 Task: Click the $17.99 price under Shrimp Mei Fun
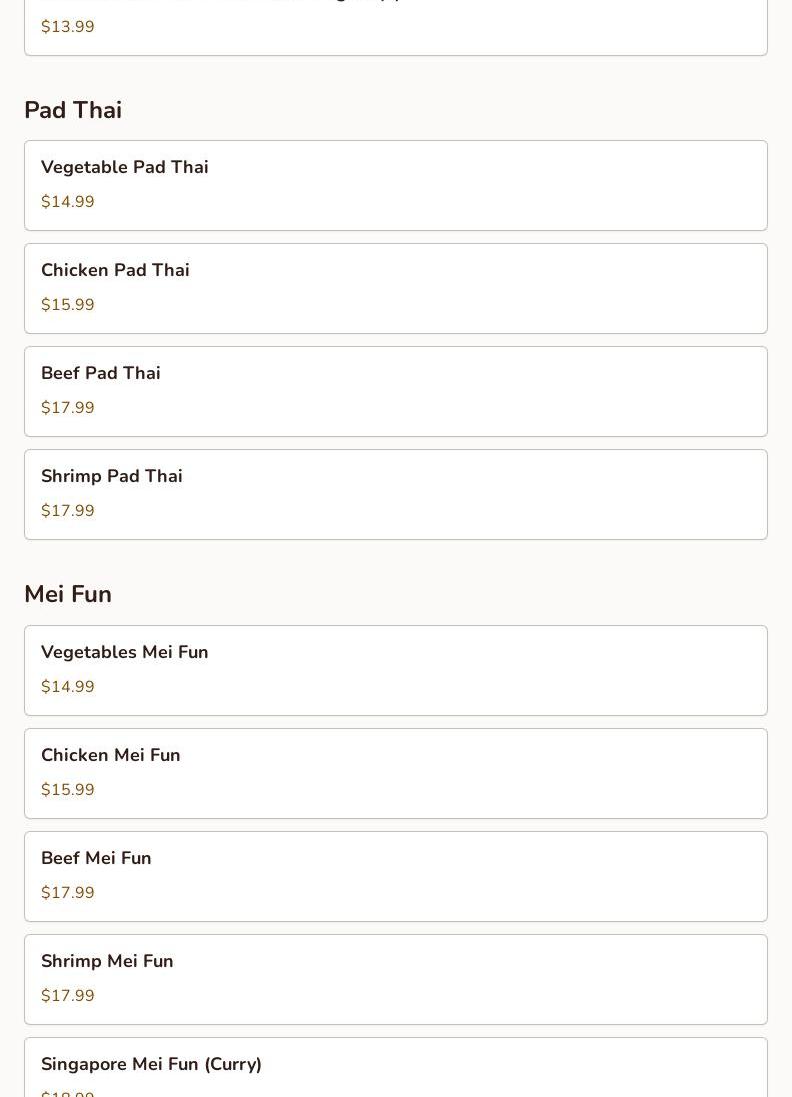click(68, 996)
